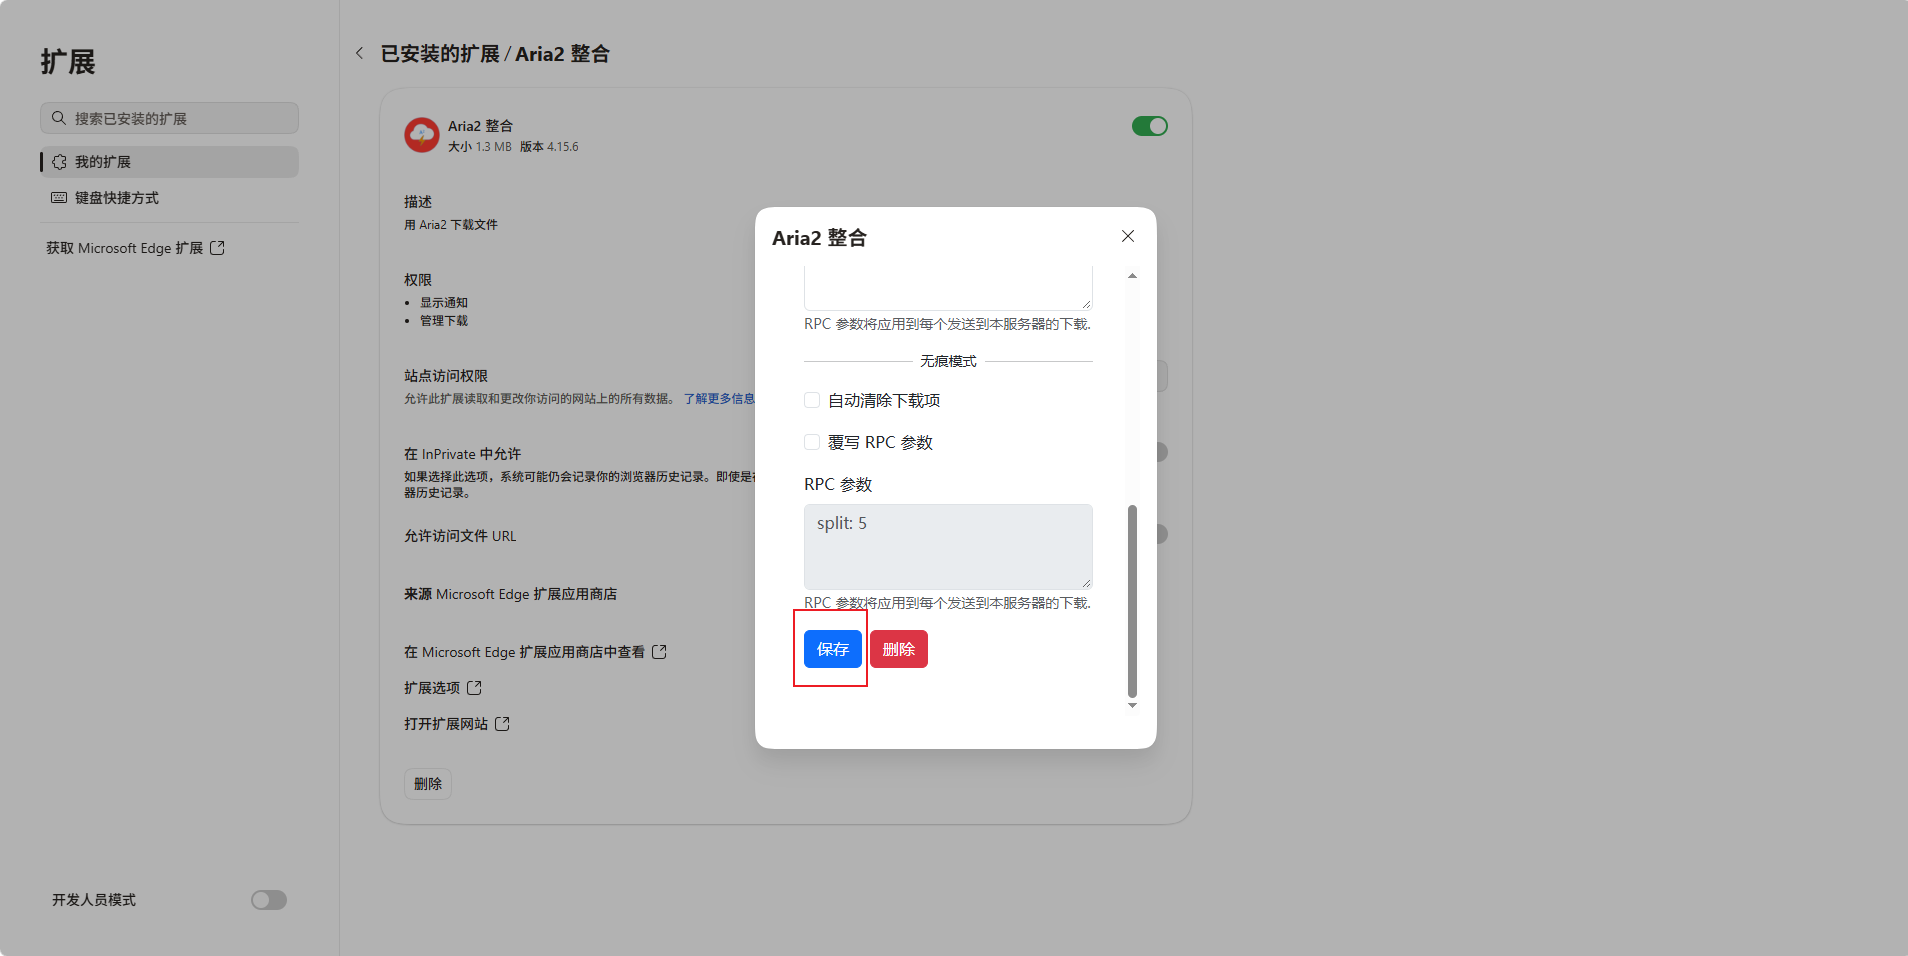Click the dialog scrollbar up arrow
The width and height of the screenshot is (1908, 956).
(x=1132, y=276)
